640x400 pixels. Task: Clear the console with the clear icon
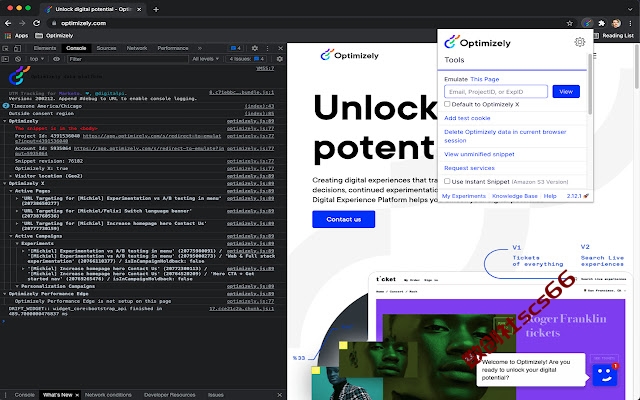(18, 59)
